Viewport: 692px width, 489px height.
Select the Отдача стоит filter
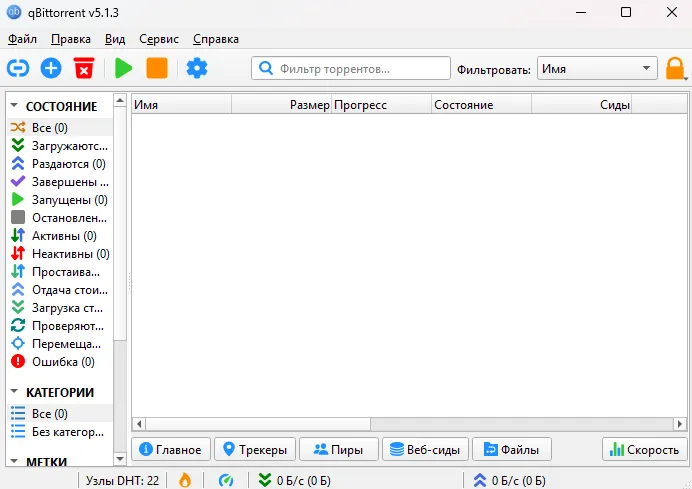[60, 290]
